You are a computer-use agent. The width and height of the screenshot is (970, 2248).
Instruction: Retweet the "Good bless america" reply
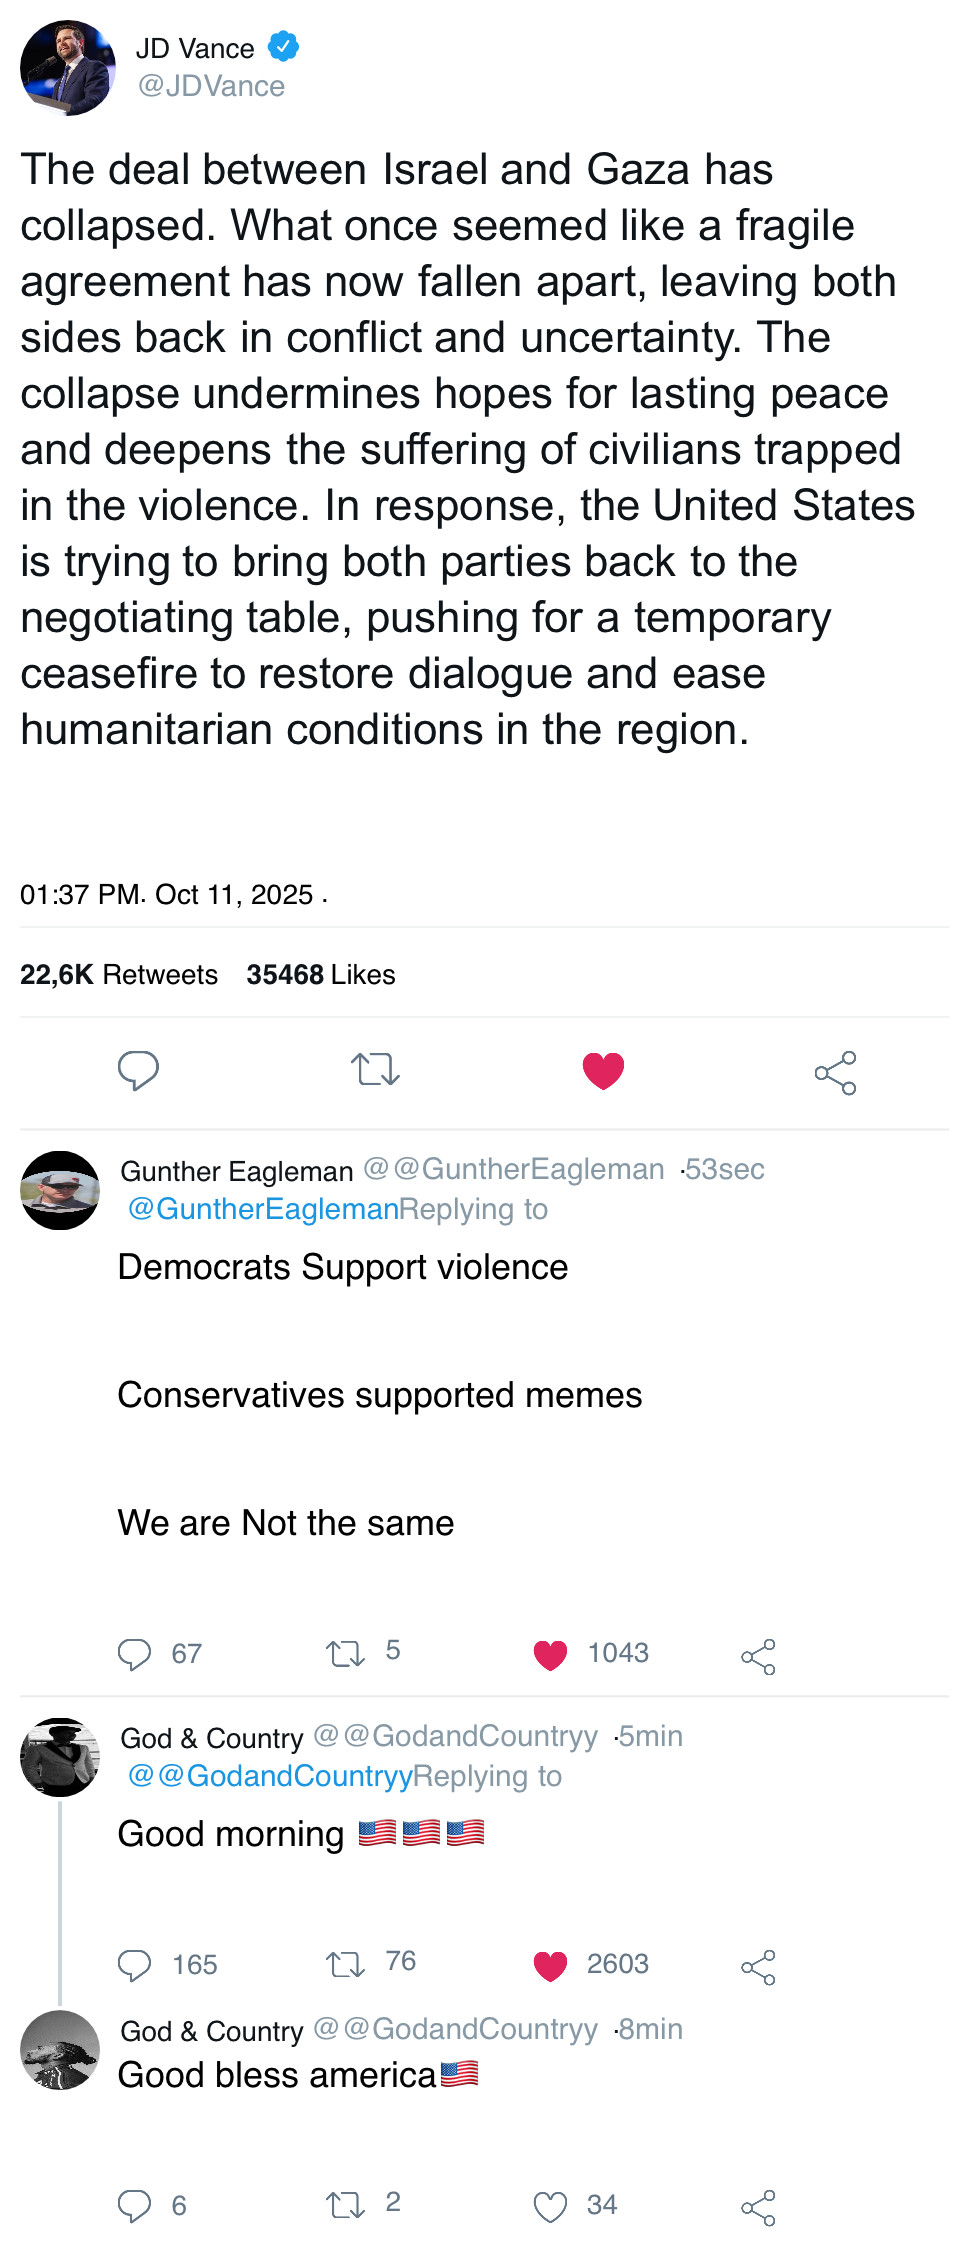click(x=345, y=2205)
